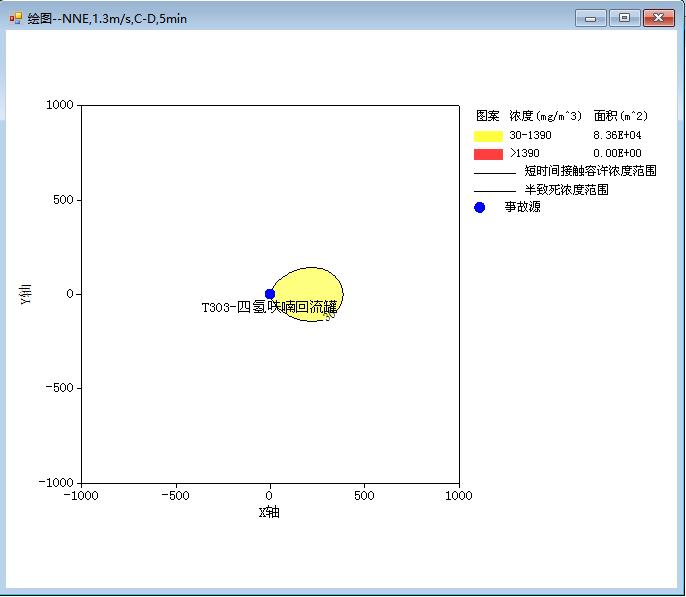Click the yellow 30-1390 legend swatch

(x=488, y=136)
